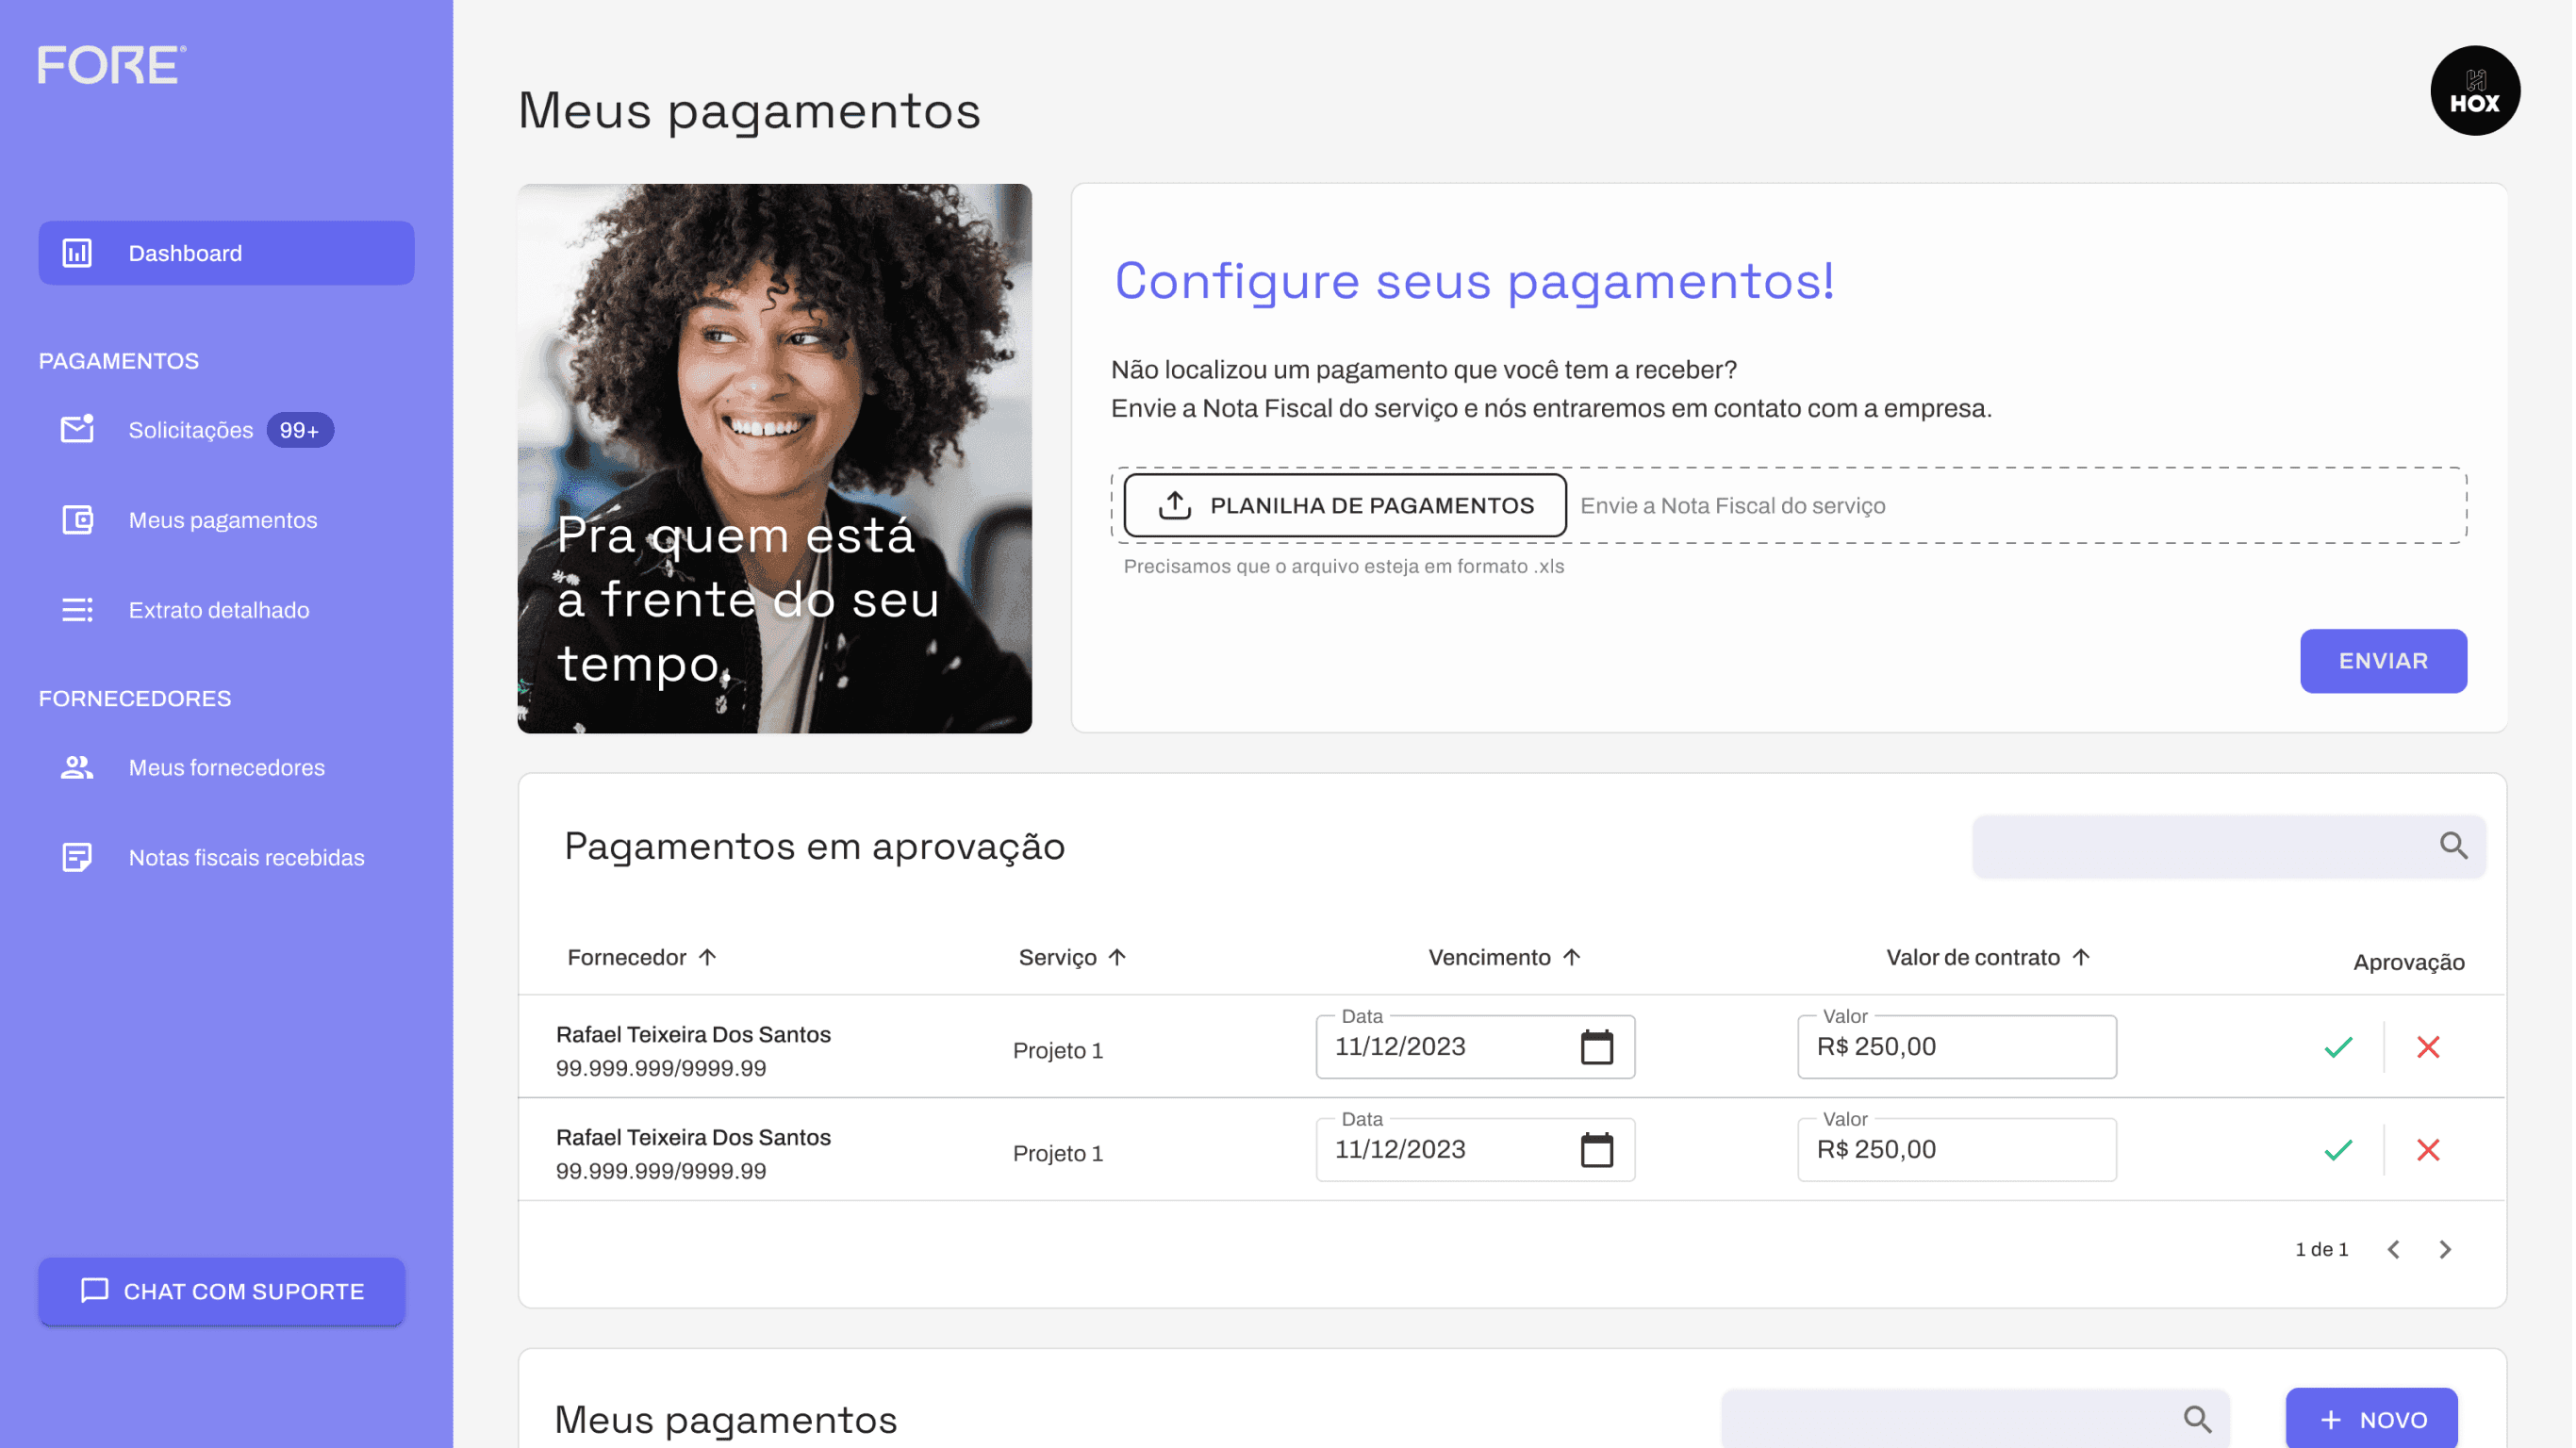Go to next page of table
2576x1448 pixels.
(x=2445, y=1249)
